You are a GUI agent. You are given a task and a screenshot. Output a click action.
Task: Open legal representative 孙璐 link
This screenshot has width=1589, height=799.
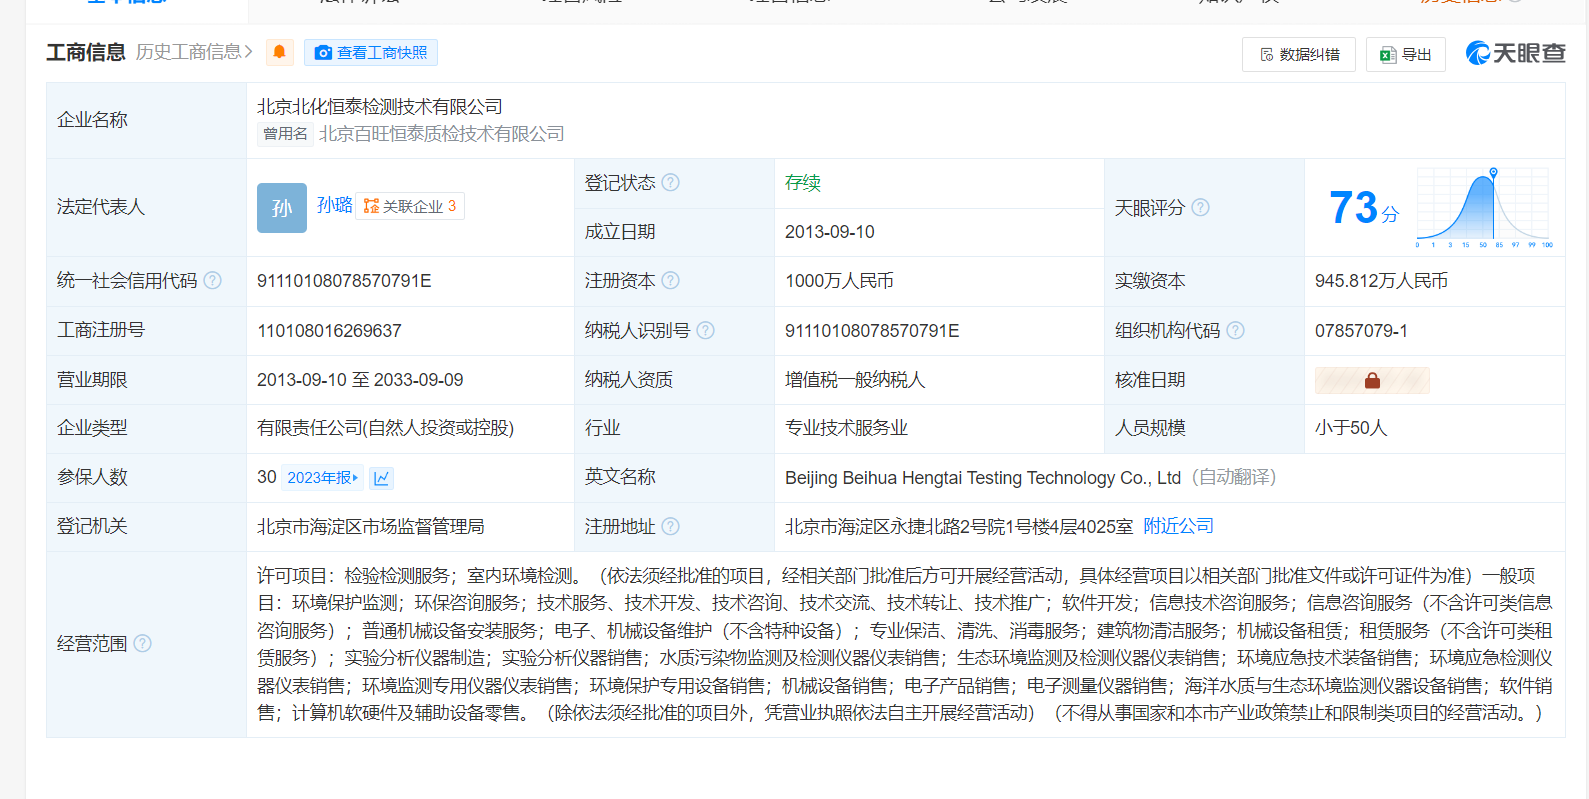(335, 205)
